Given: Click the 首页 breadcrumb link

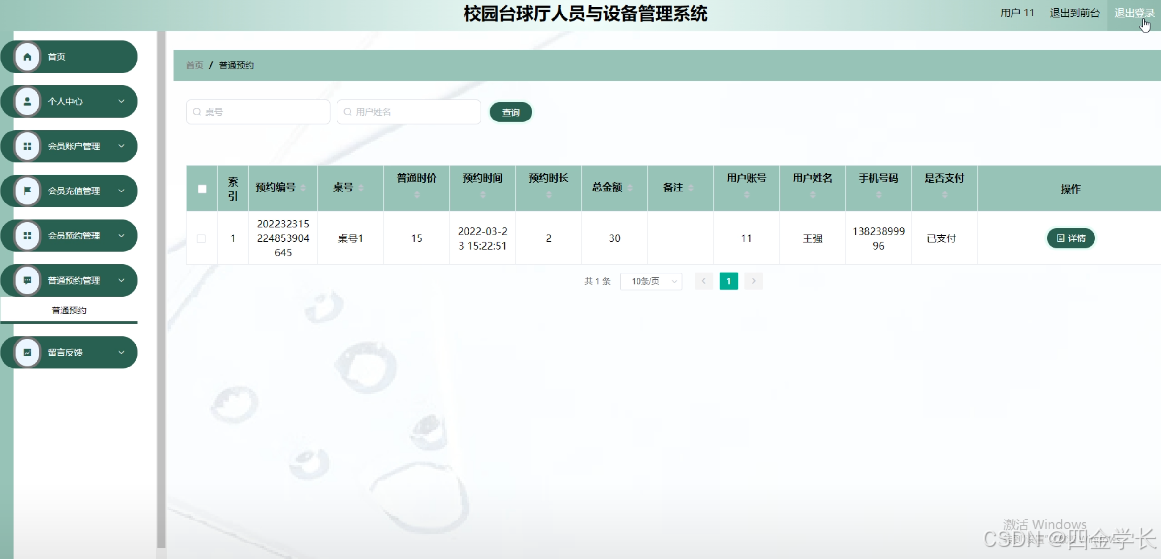Looking at the screenshot, I should 195,65.
